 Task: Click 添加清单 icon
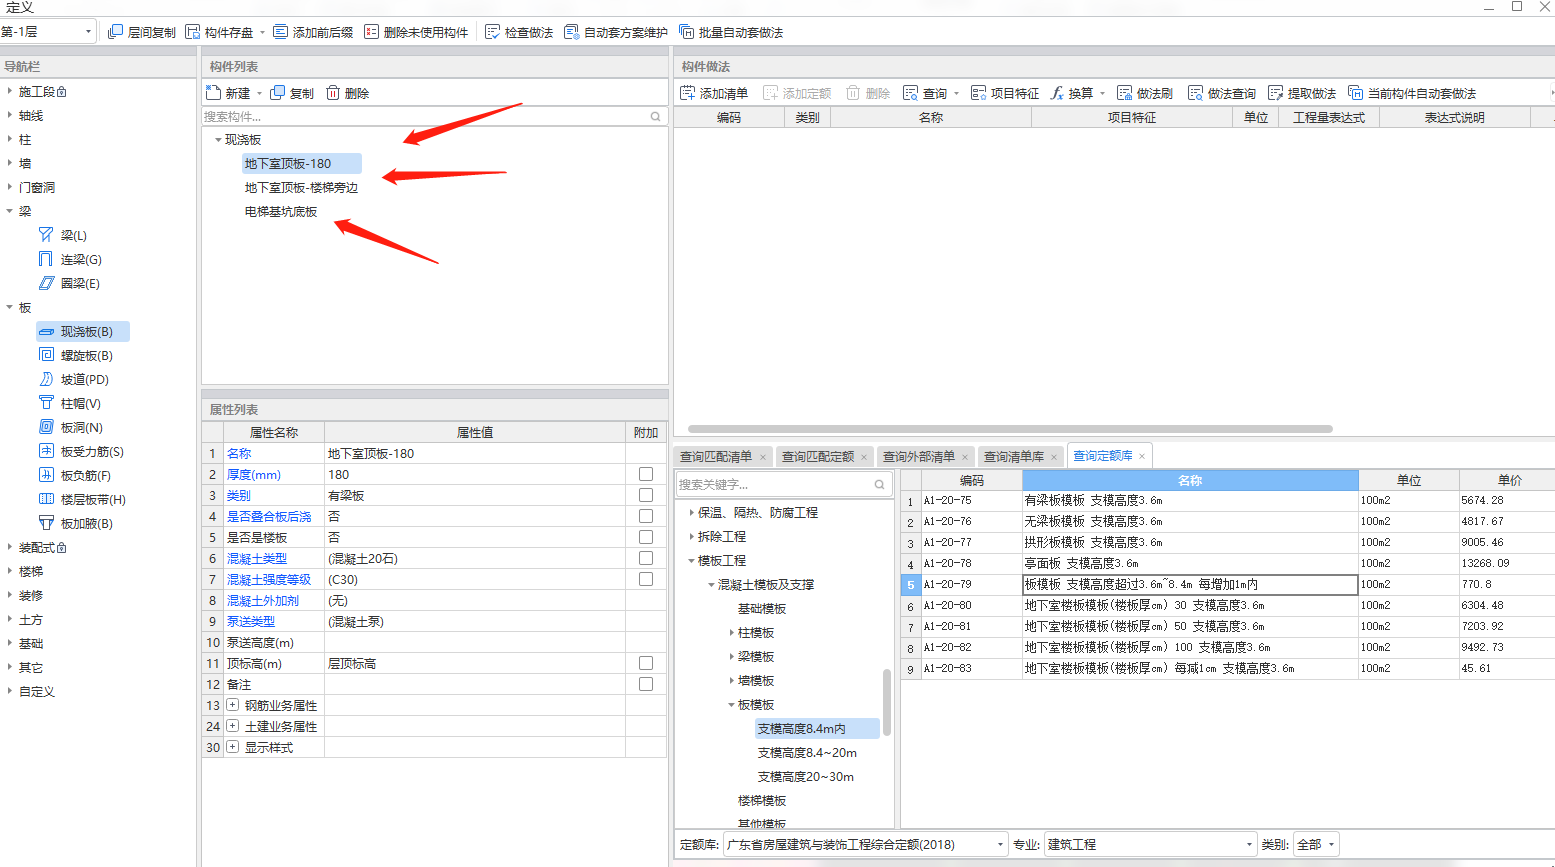[688, 93]
